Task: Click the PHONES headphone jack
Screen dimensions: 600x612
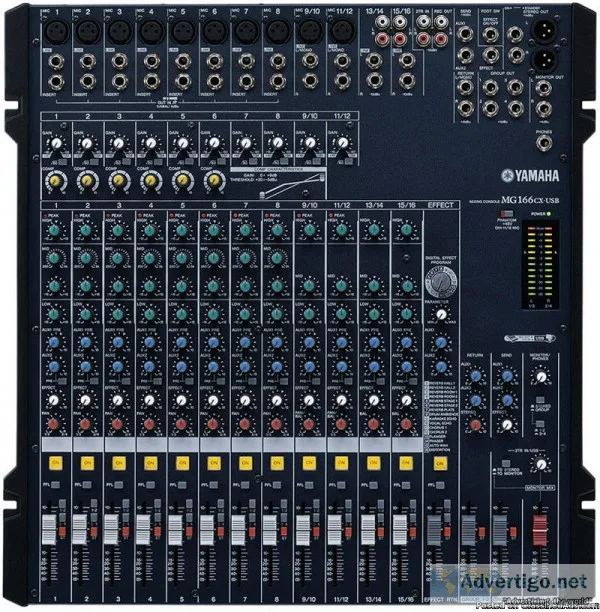Action: point(544,143)
